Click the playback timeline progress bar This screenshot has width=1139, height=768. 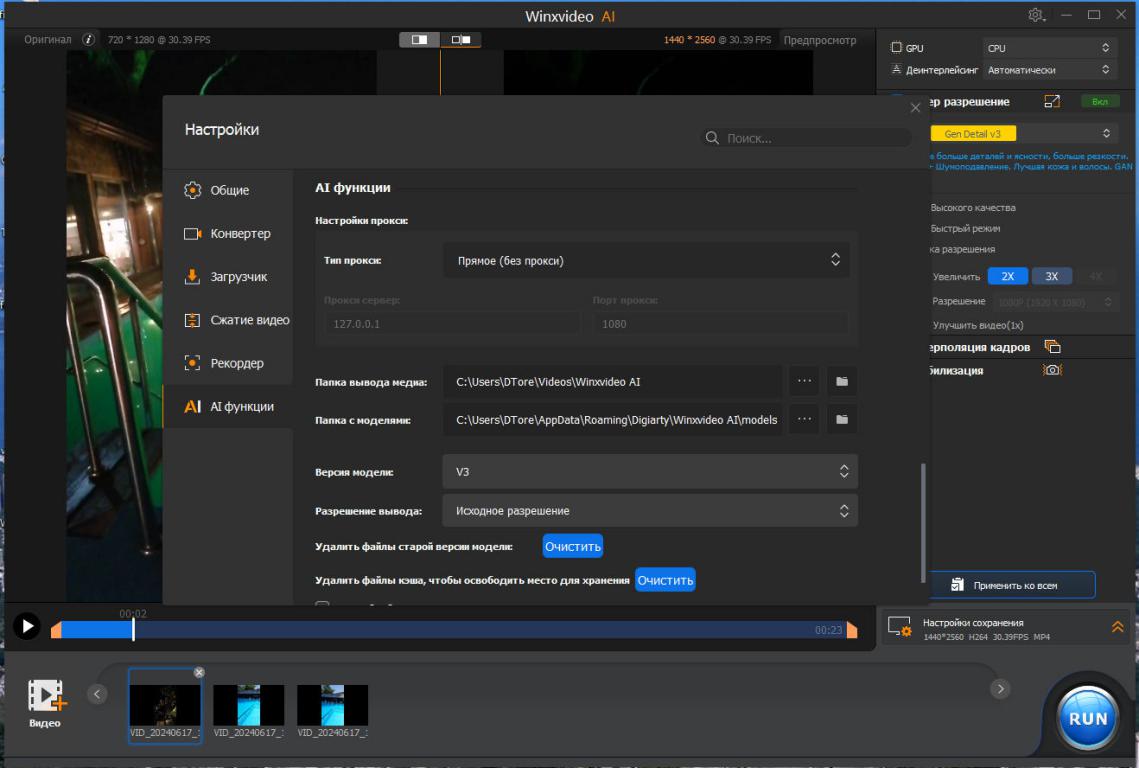point(450,629)
